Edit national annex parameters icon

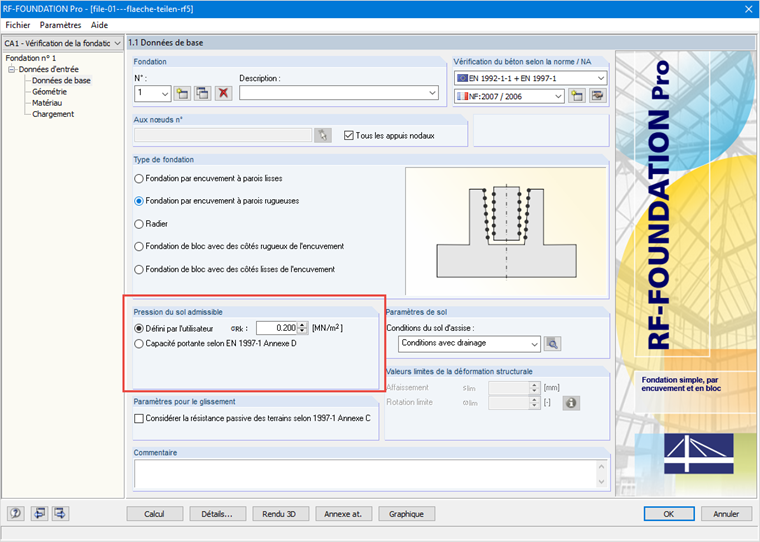pyautogui.click(x=598, y=96)
